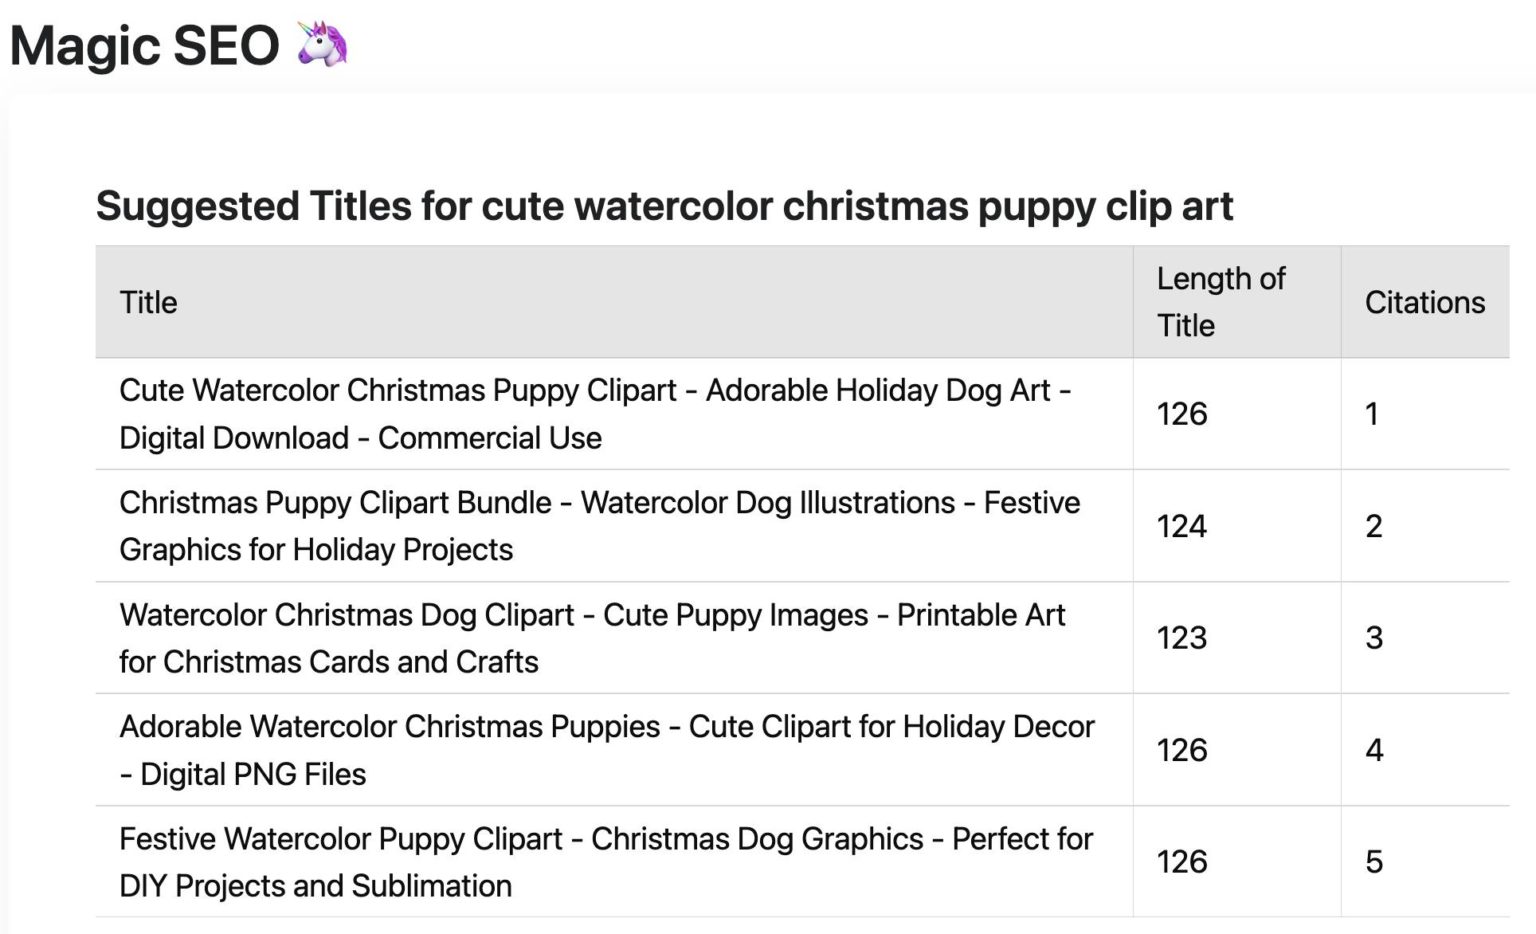Click length 126 in the Festive Watercolor row
Screen dimensions: 1536x934
click(1182, 862)
